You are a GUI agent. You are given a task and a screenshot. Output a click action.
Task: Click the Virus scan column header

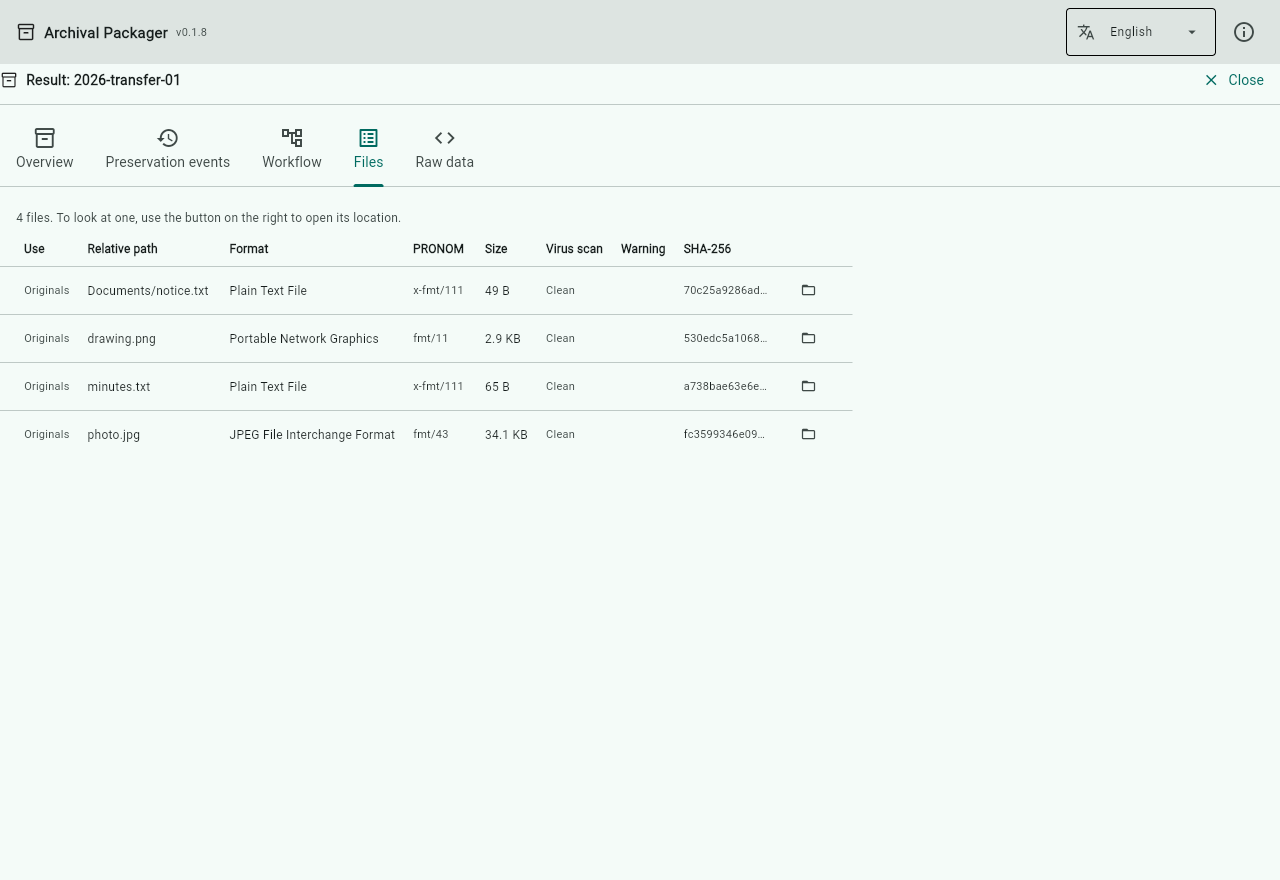[574, 249]
